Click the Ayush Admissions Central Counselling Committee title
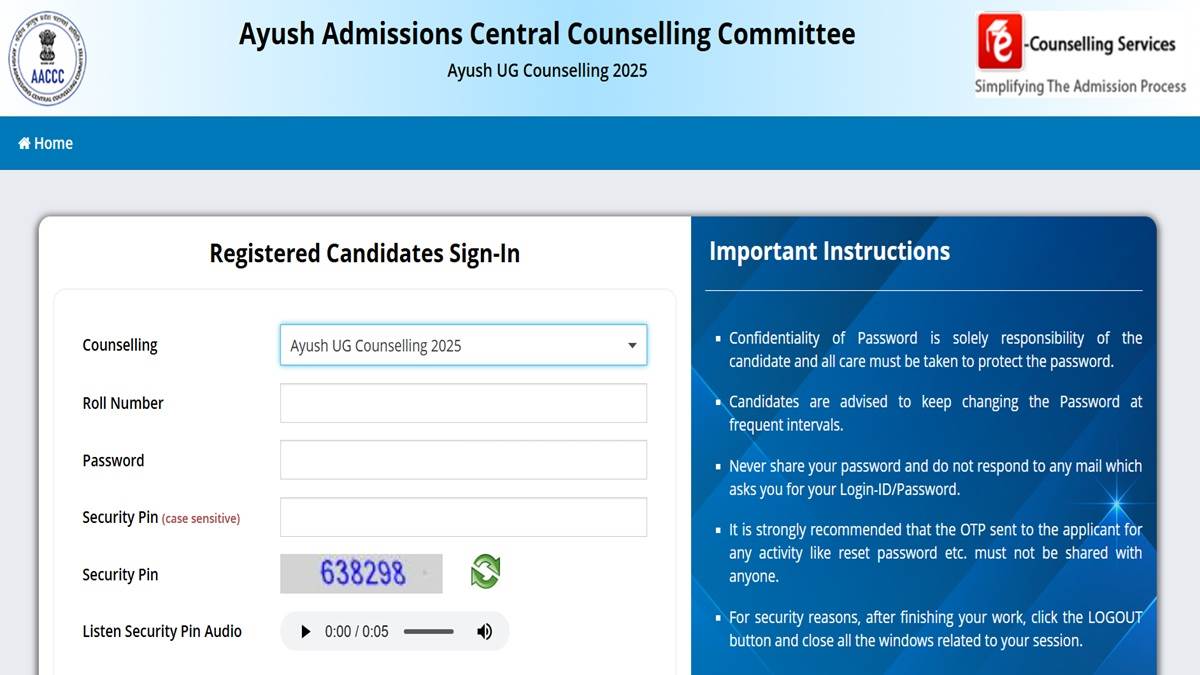This screenshot has width=1200, height=675. point(547,34)
